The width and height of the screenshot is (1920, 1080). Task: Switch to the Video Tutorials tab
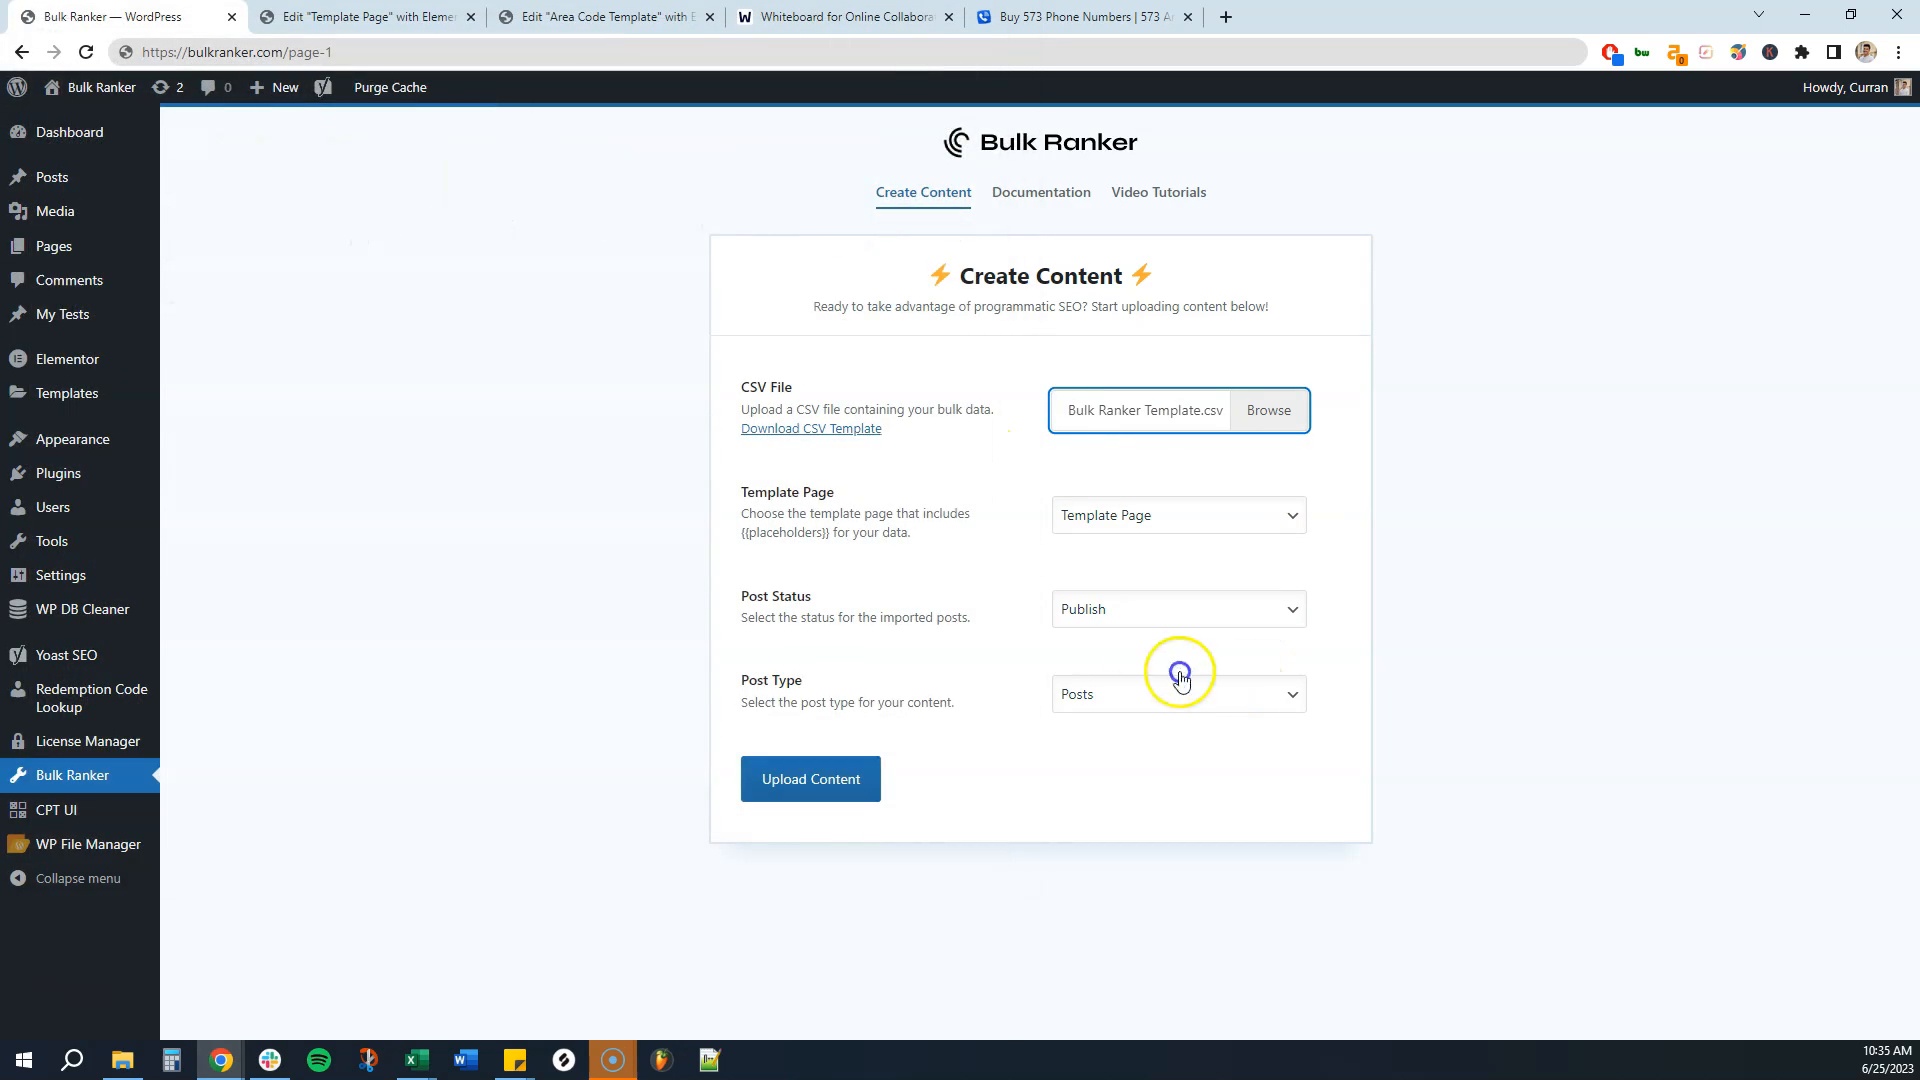[x=1158, y=192]
